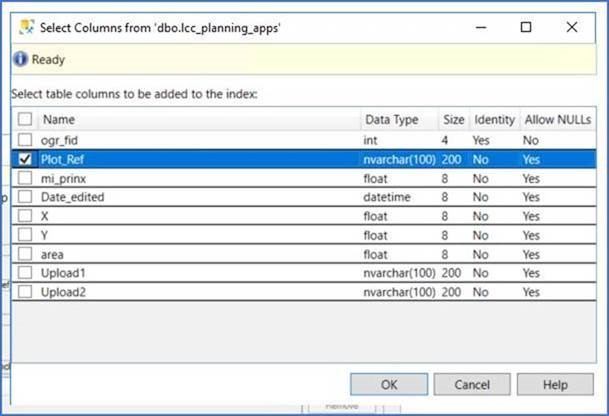Check the Upload2 column checkbox

click(x=25, y=292)
